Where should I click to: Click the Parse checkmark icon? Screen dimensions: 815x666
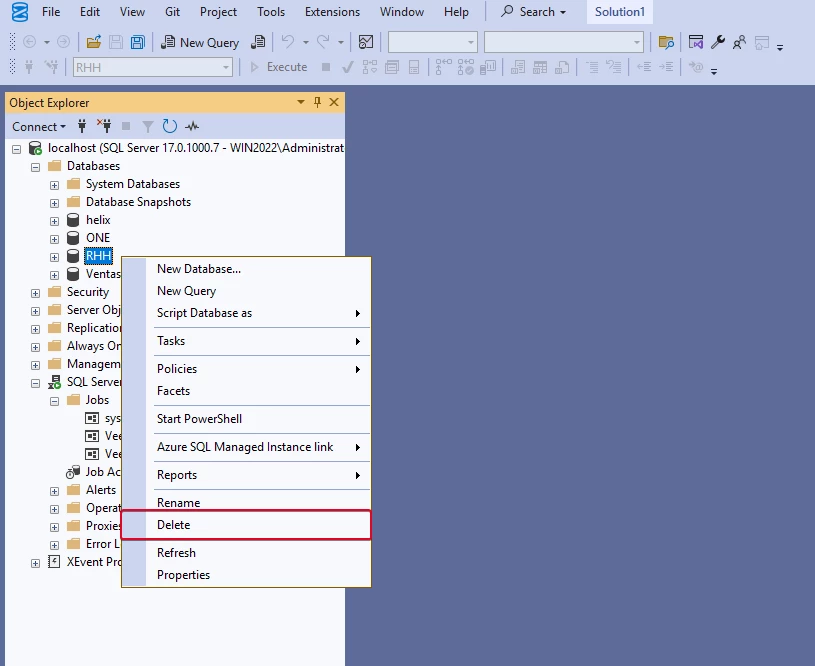pos(348,67)
